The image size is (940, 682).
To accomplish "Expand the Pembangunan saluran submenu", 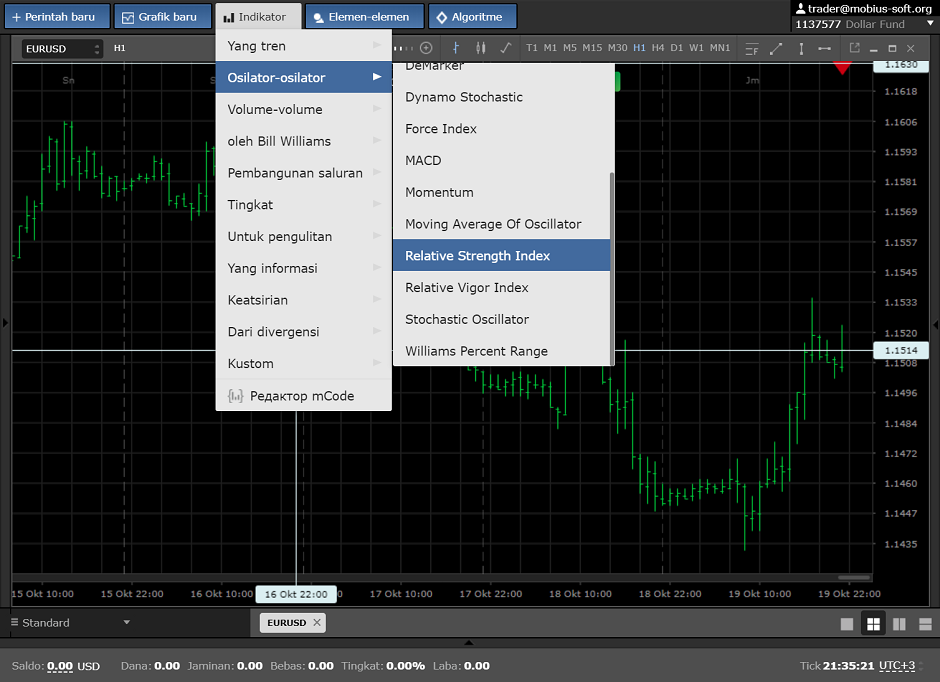I will point(303,173).
